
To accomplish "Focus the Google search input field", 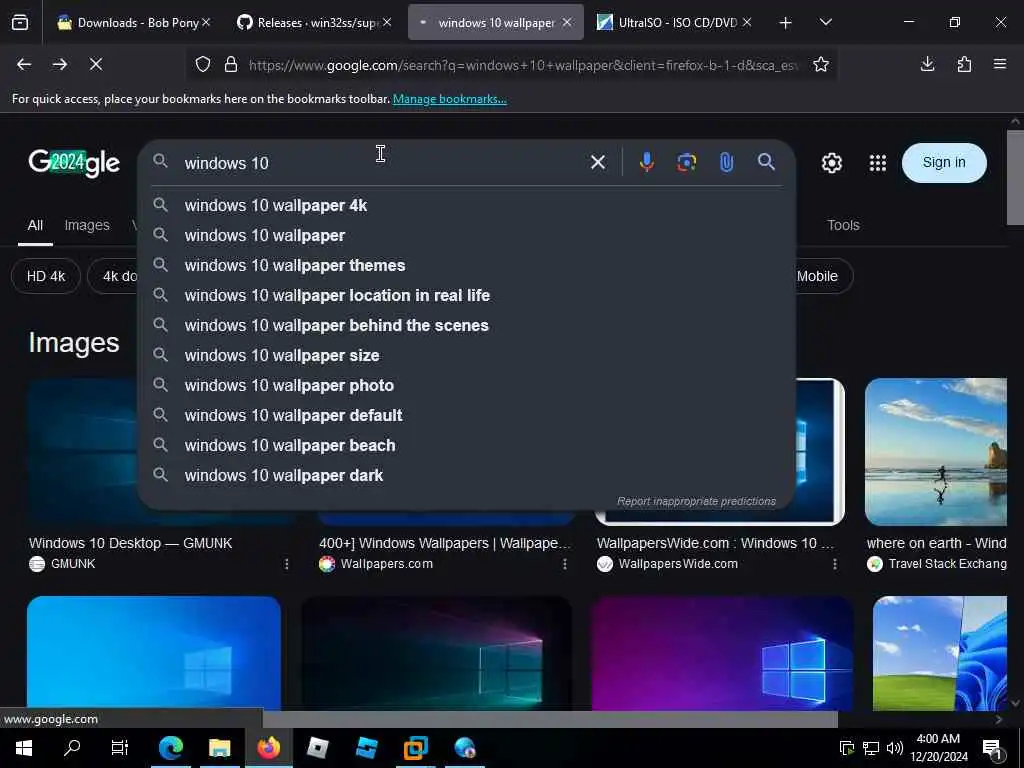I will tap(382, 163).
